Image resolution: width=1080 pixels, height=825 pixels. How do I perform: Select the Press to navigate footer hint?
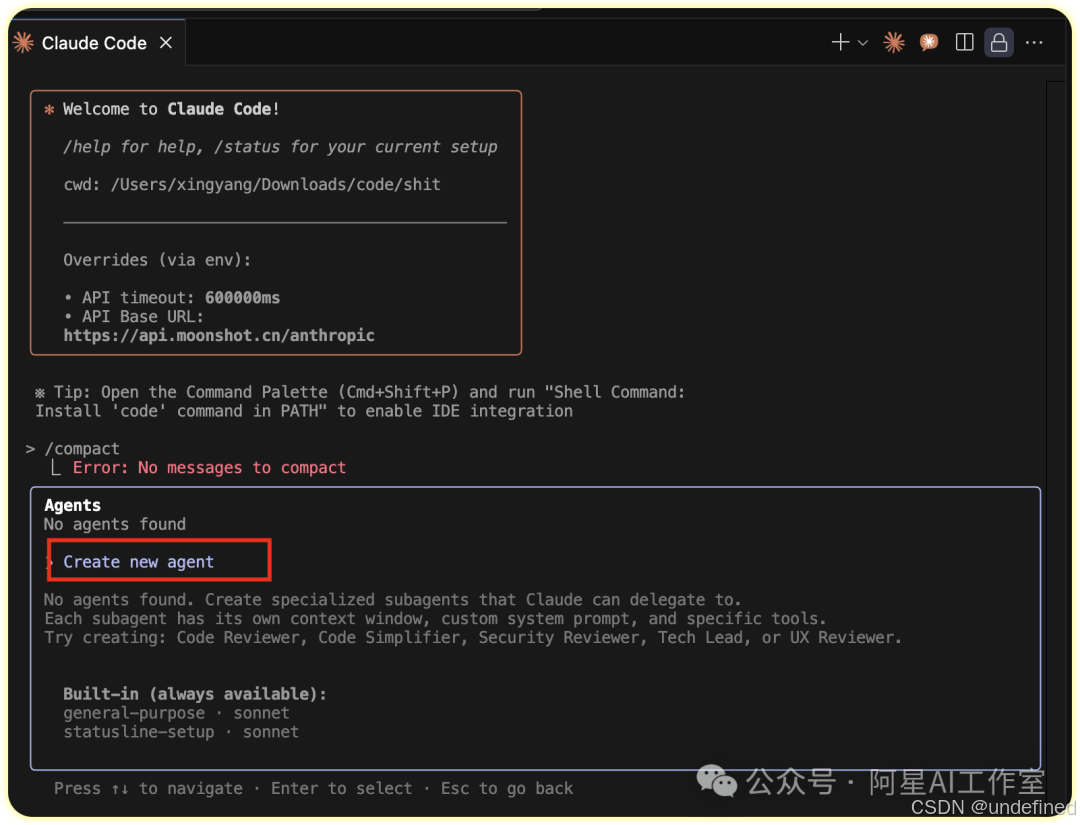tap(313, 789)
